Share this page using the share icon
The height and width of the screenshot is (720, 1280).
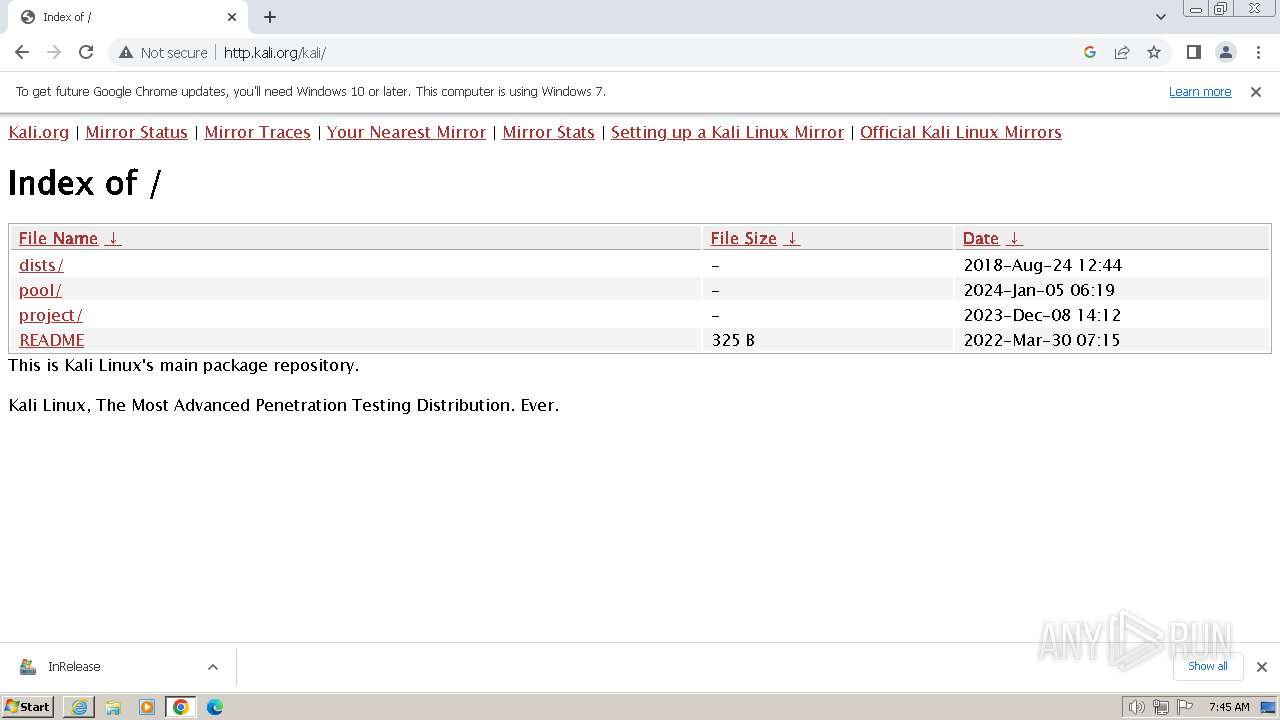1122,52
